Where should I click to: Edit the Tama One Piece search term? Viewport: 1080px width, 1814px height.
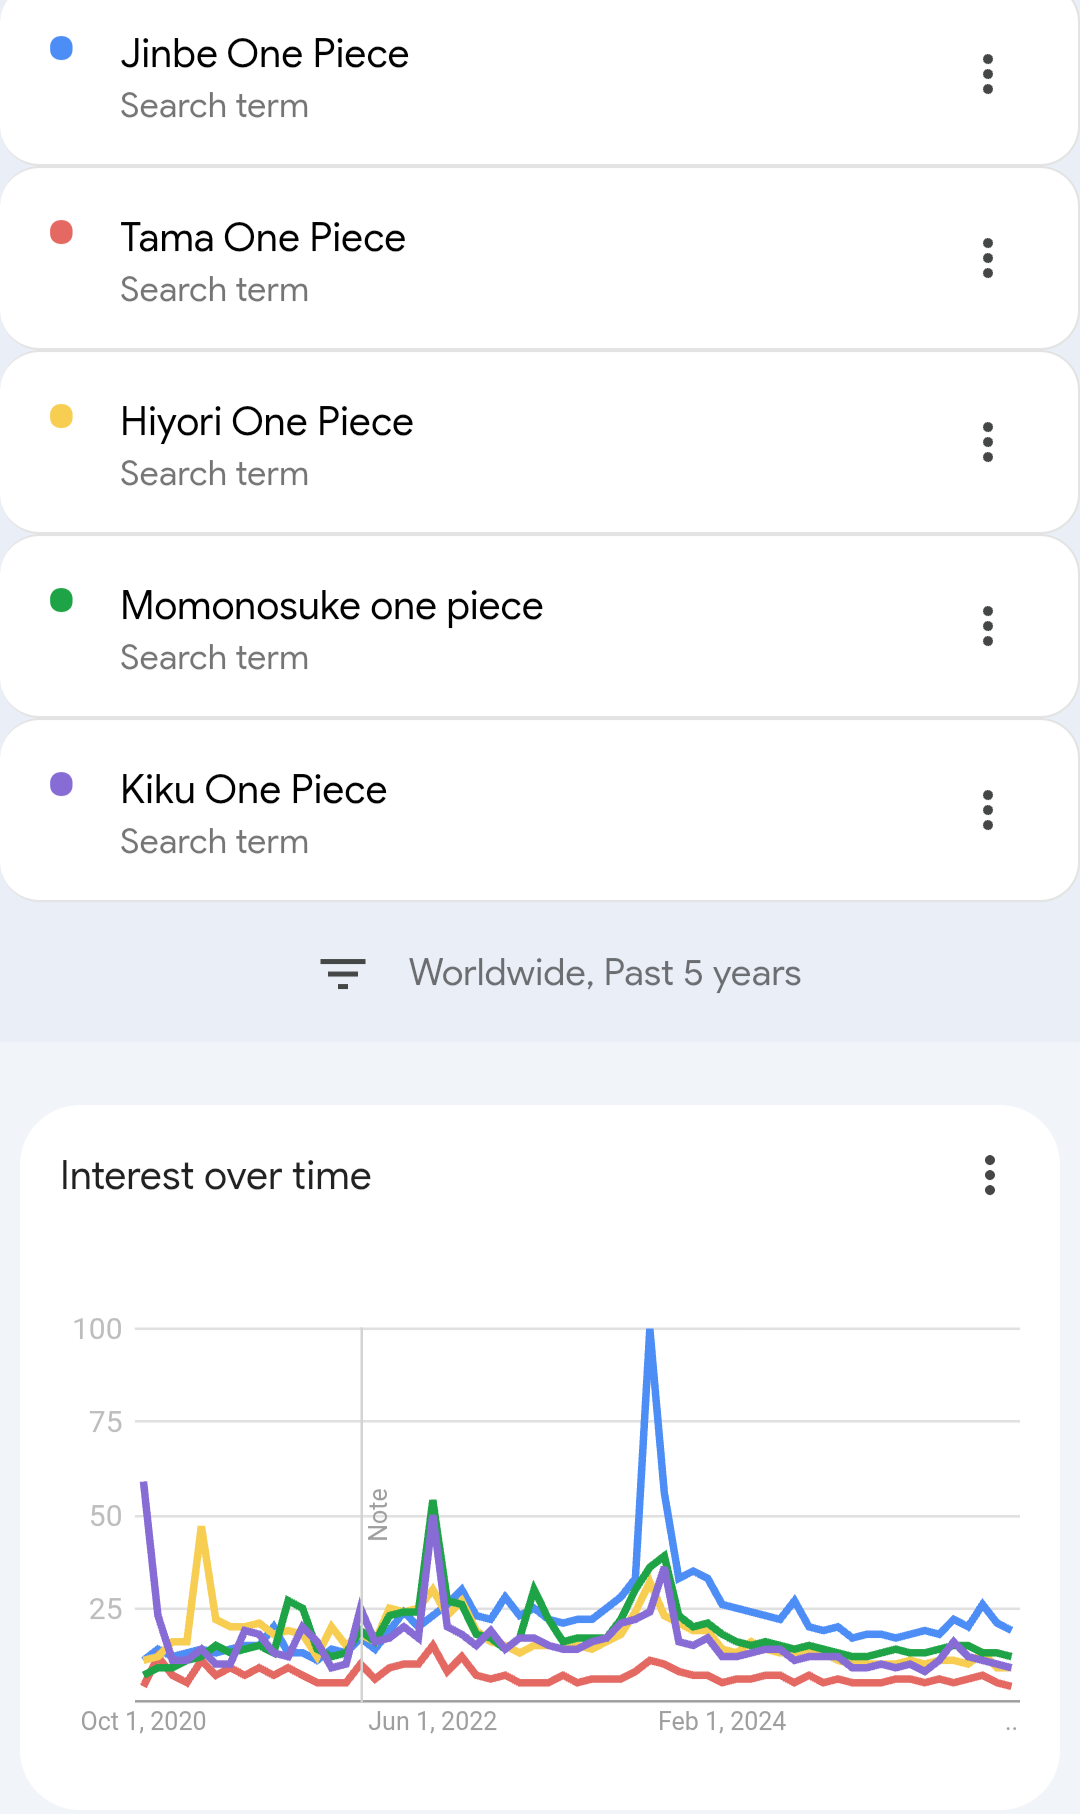(263, 238)
